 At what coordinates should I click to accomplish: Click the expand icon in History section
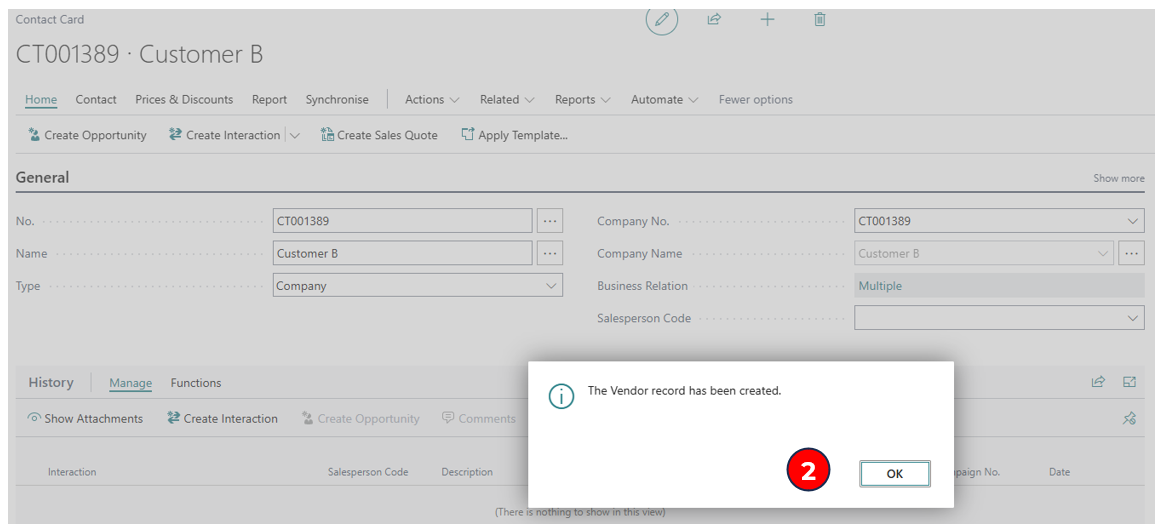click(x=1129, y=382)
